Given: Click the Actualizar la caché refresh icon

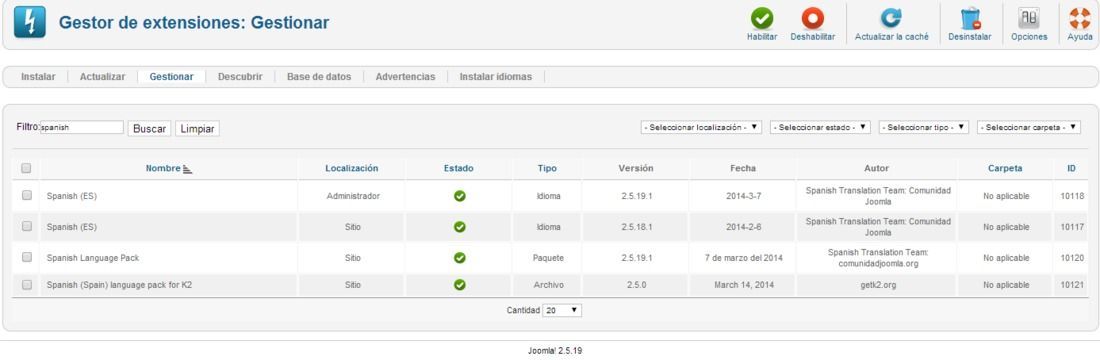Looking at the screenshot, I should click(x=891, y=18).
